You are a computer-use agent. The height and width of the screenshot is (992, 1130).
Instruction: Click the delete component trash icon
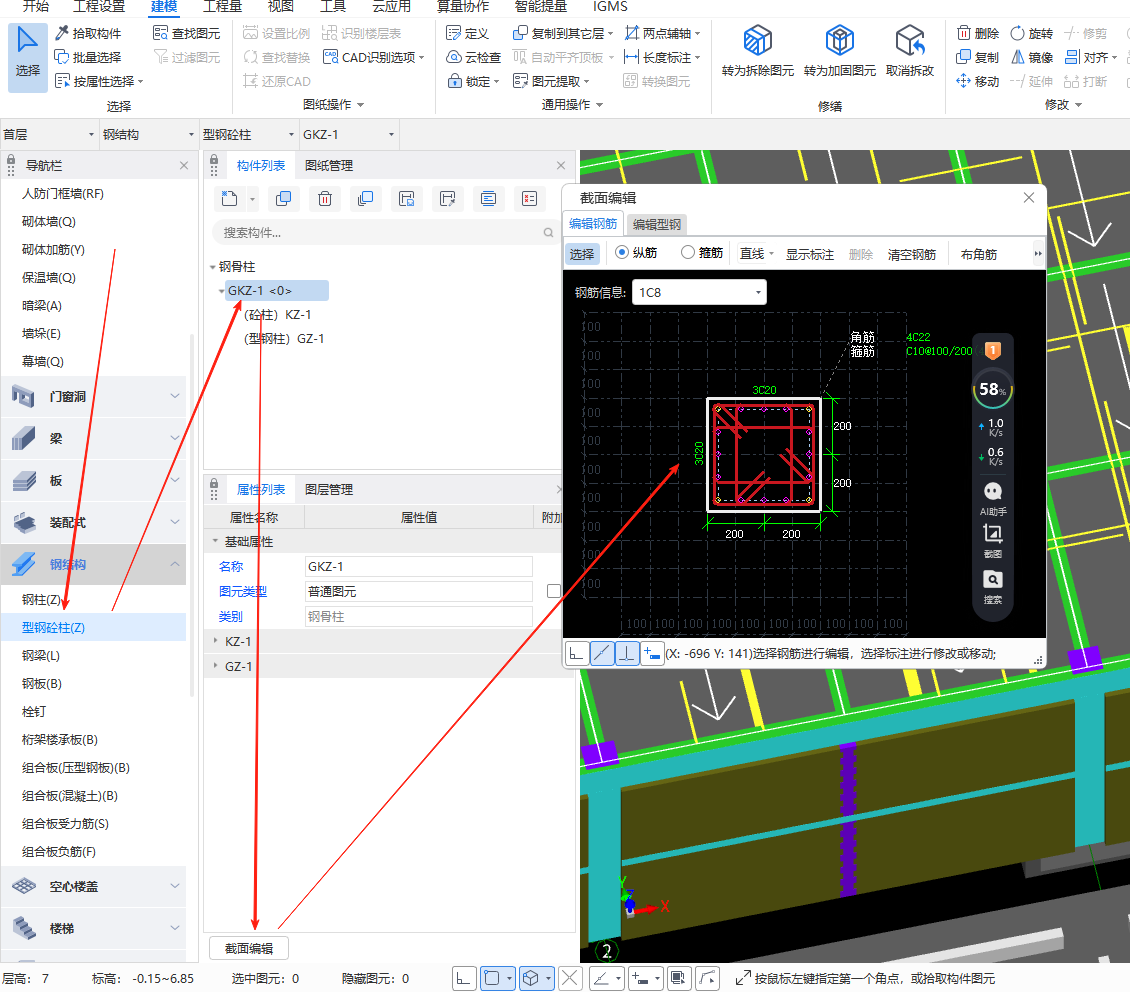coord(325,198)
